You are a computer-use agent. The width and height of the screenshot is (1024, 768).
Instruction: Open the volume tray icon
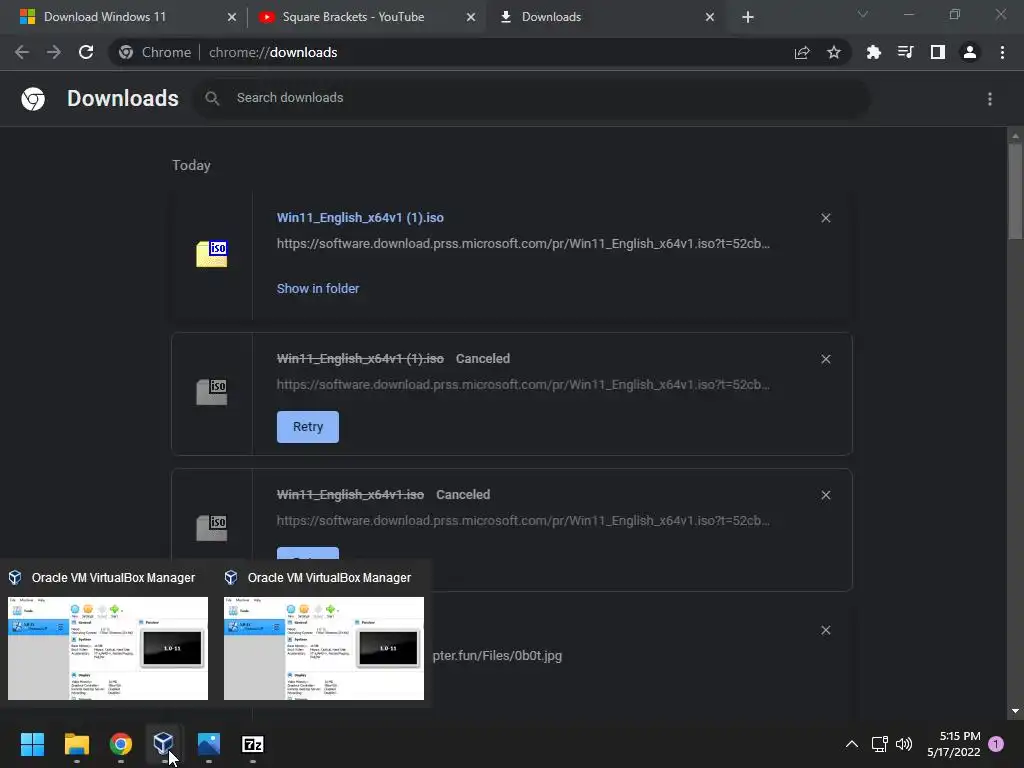tap(904, 744)
